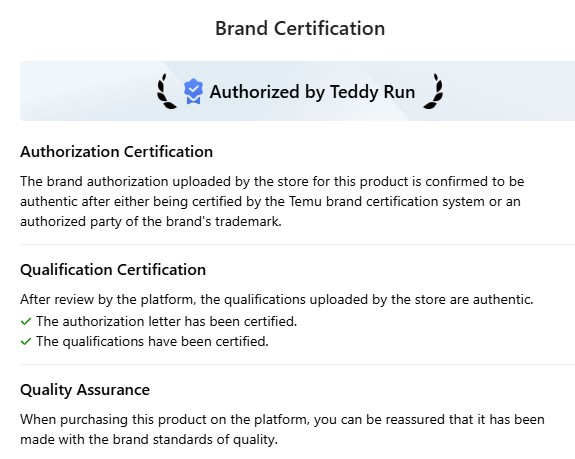Viewport: 575px width, 459px height.
Task: Click the 'When purchasing this product' paragraph
Action: tap(282, 429)
